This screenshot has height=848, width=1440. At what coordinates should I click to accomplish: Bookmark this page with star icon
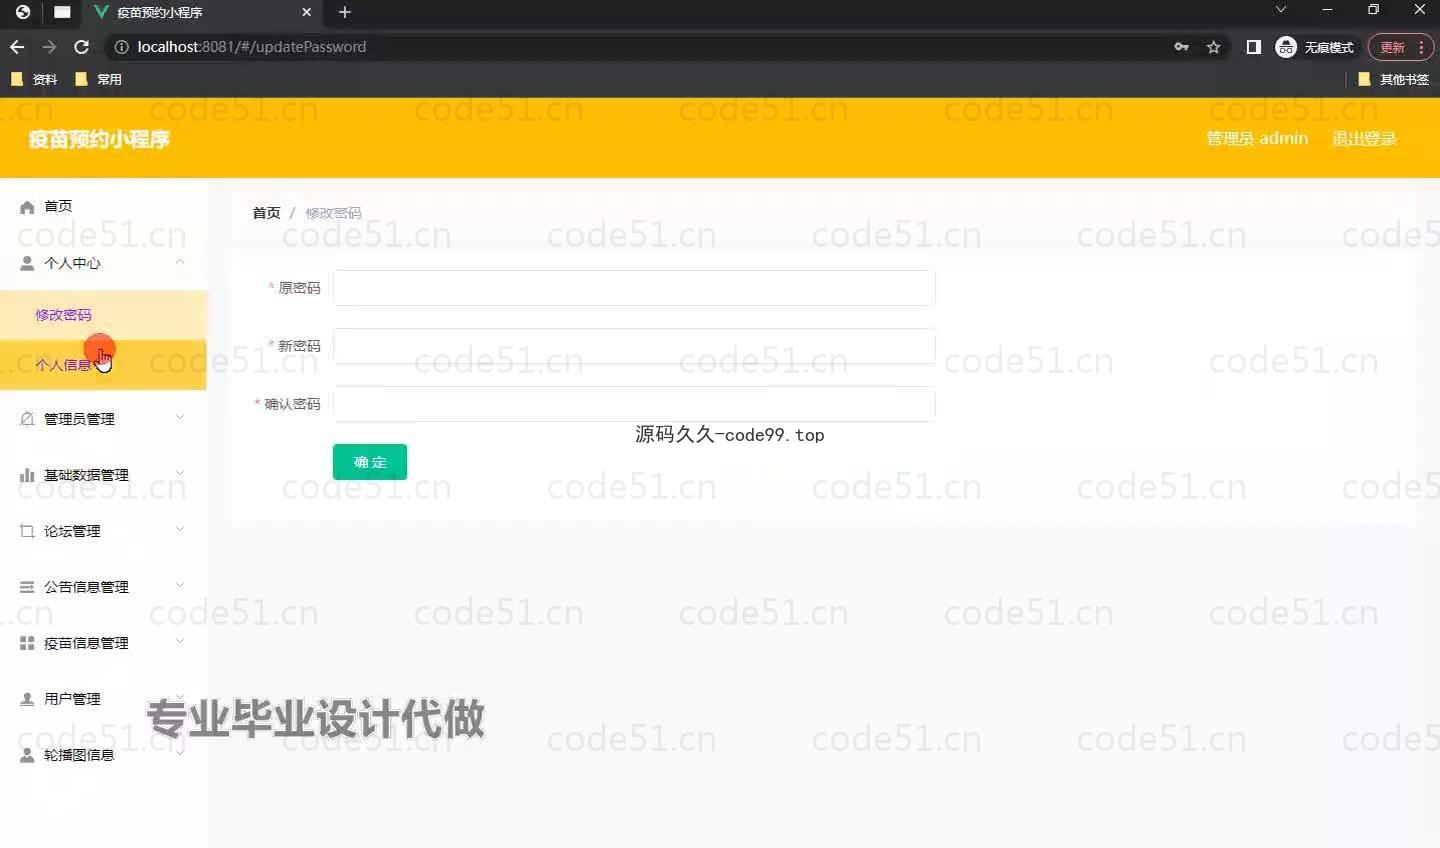pyautogui.click(x=1214, y=47)
